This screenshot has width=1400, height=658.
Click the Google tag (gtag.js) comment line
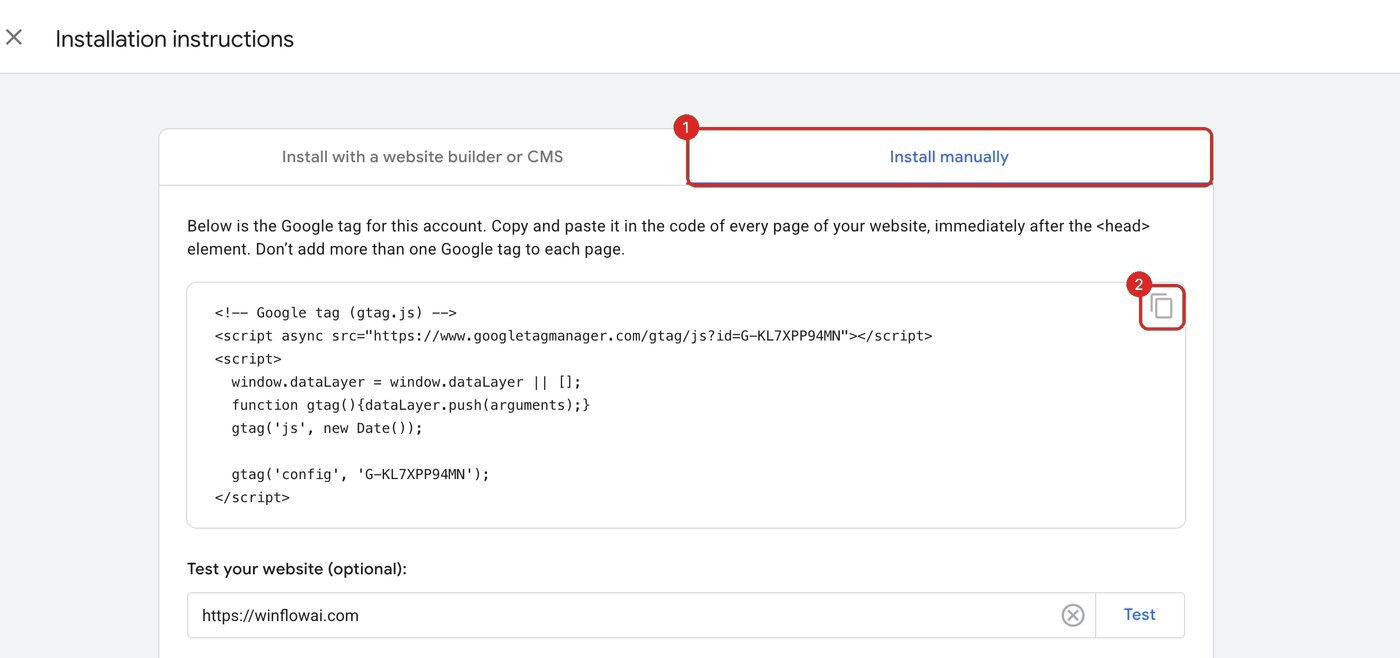click(335, 313)
